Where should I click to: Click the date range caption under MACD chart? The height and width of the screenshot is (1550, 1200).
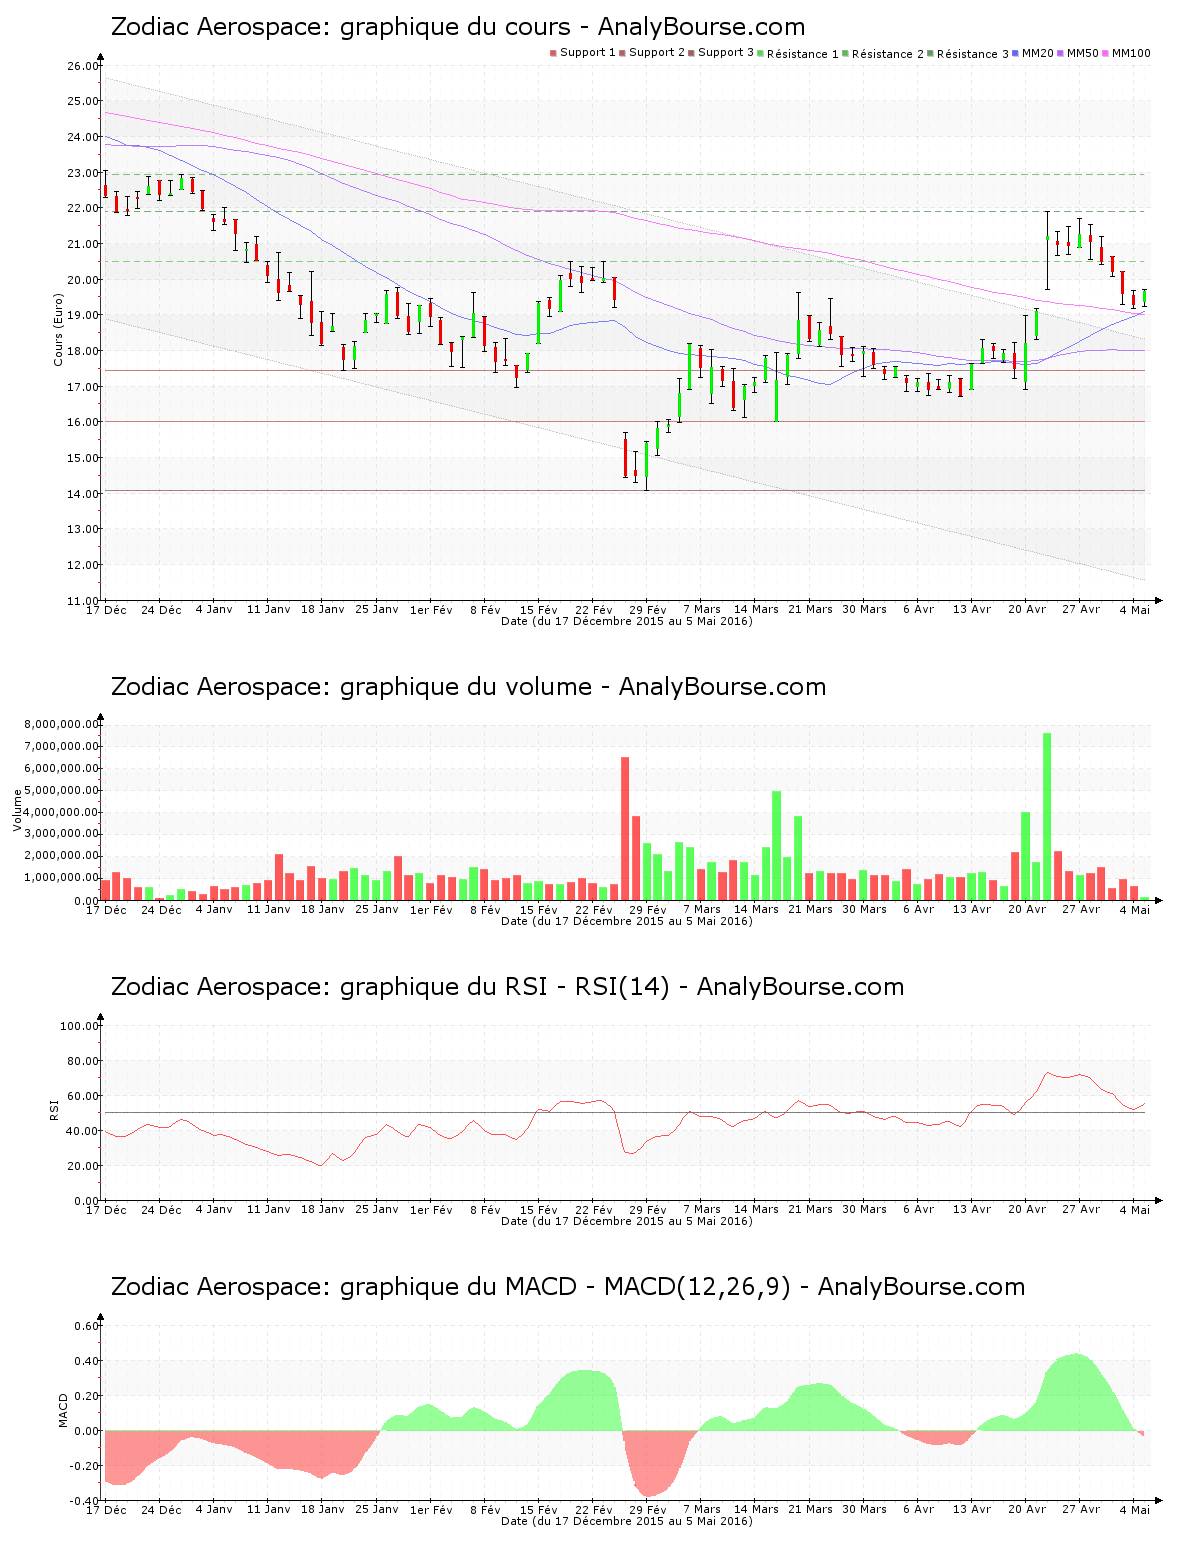[x=627, y=1521]
